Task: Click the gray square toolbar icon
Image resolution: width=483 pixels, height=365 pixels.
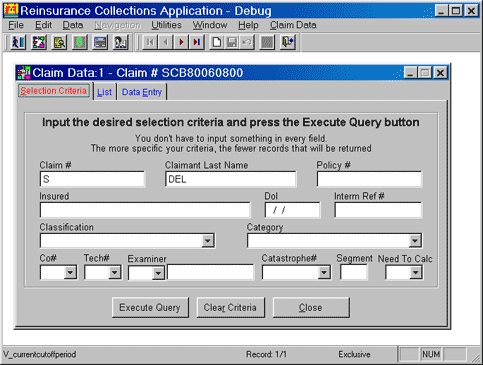Action: (x=267, y=42)
